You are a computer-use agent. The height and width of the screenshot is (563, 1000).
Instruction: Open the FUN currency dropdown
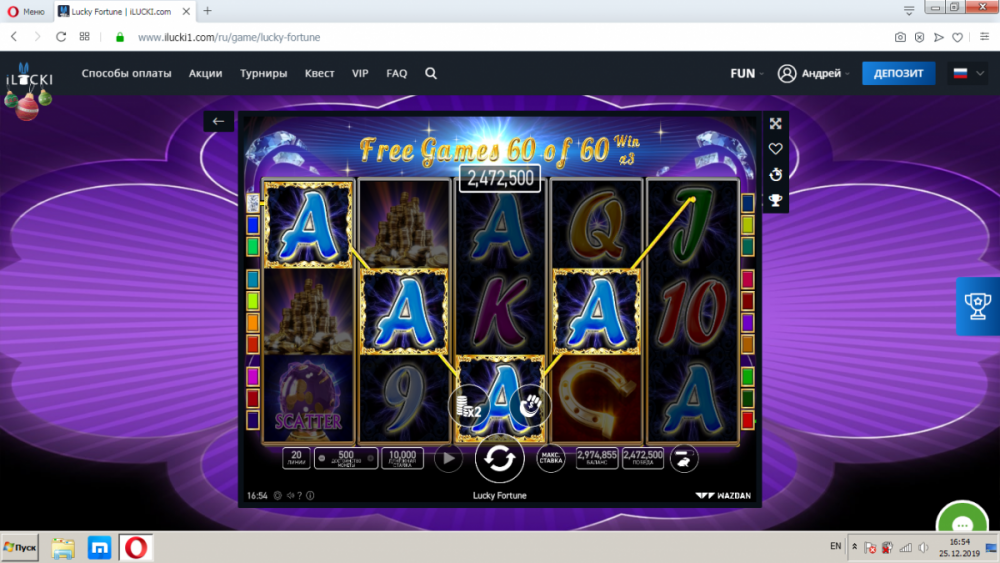(747, 73)
